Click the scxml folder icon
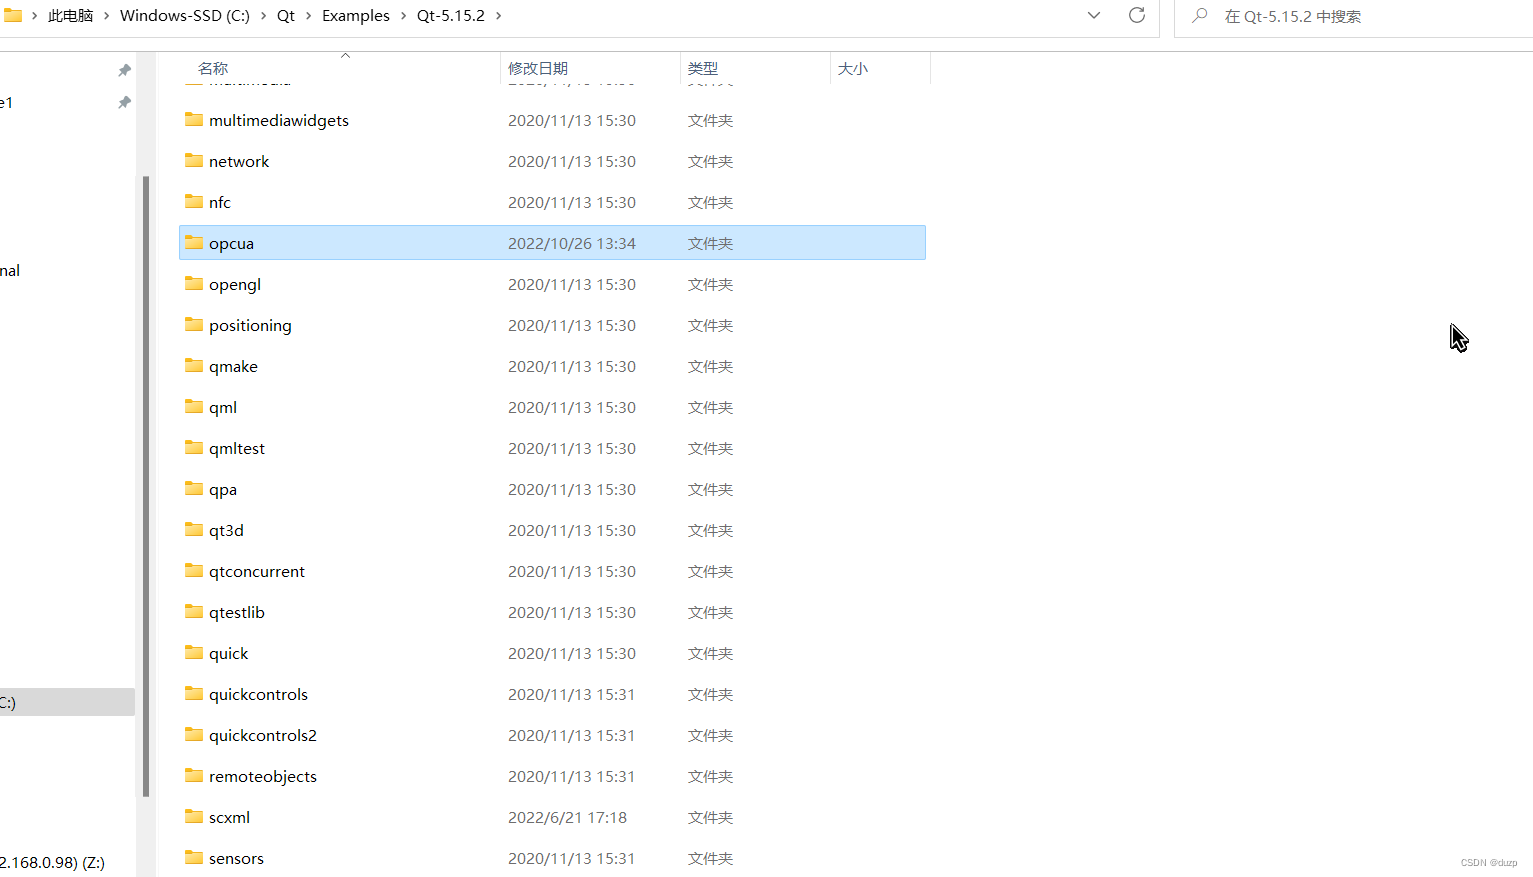 194,817
